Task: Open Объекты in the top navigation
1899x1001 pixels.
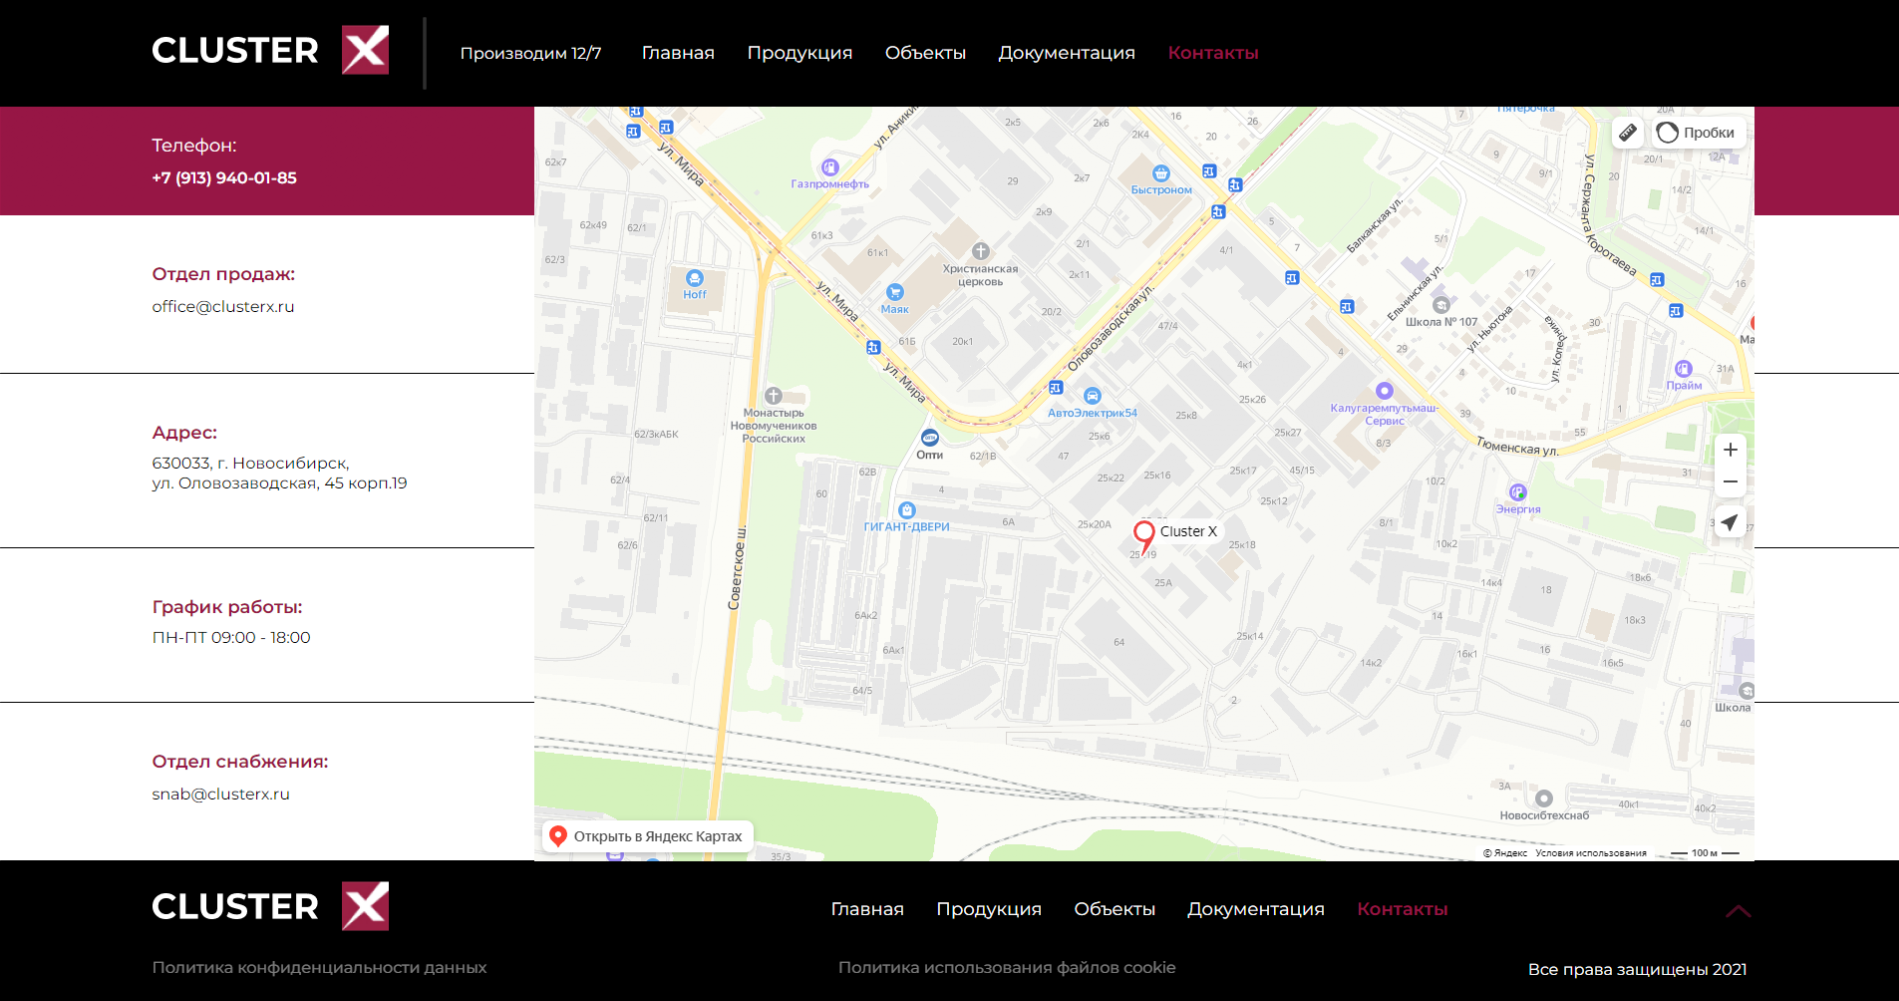Action: (925, 53)
